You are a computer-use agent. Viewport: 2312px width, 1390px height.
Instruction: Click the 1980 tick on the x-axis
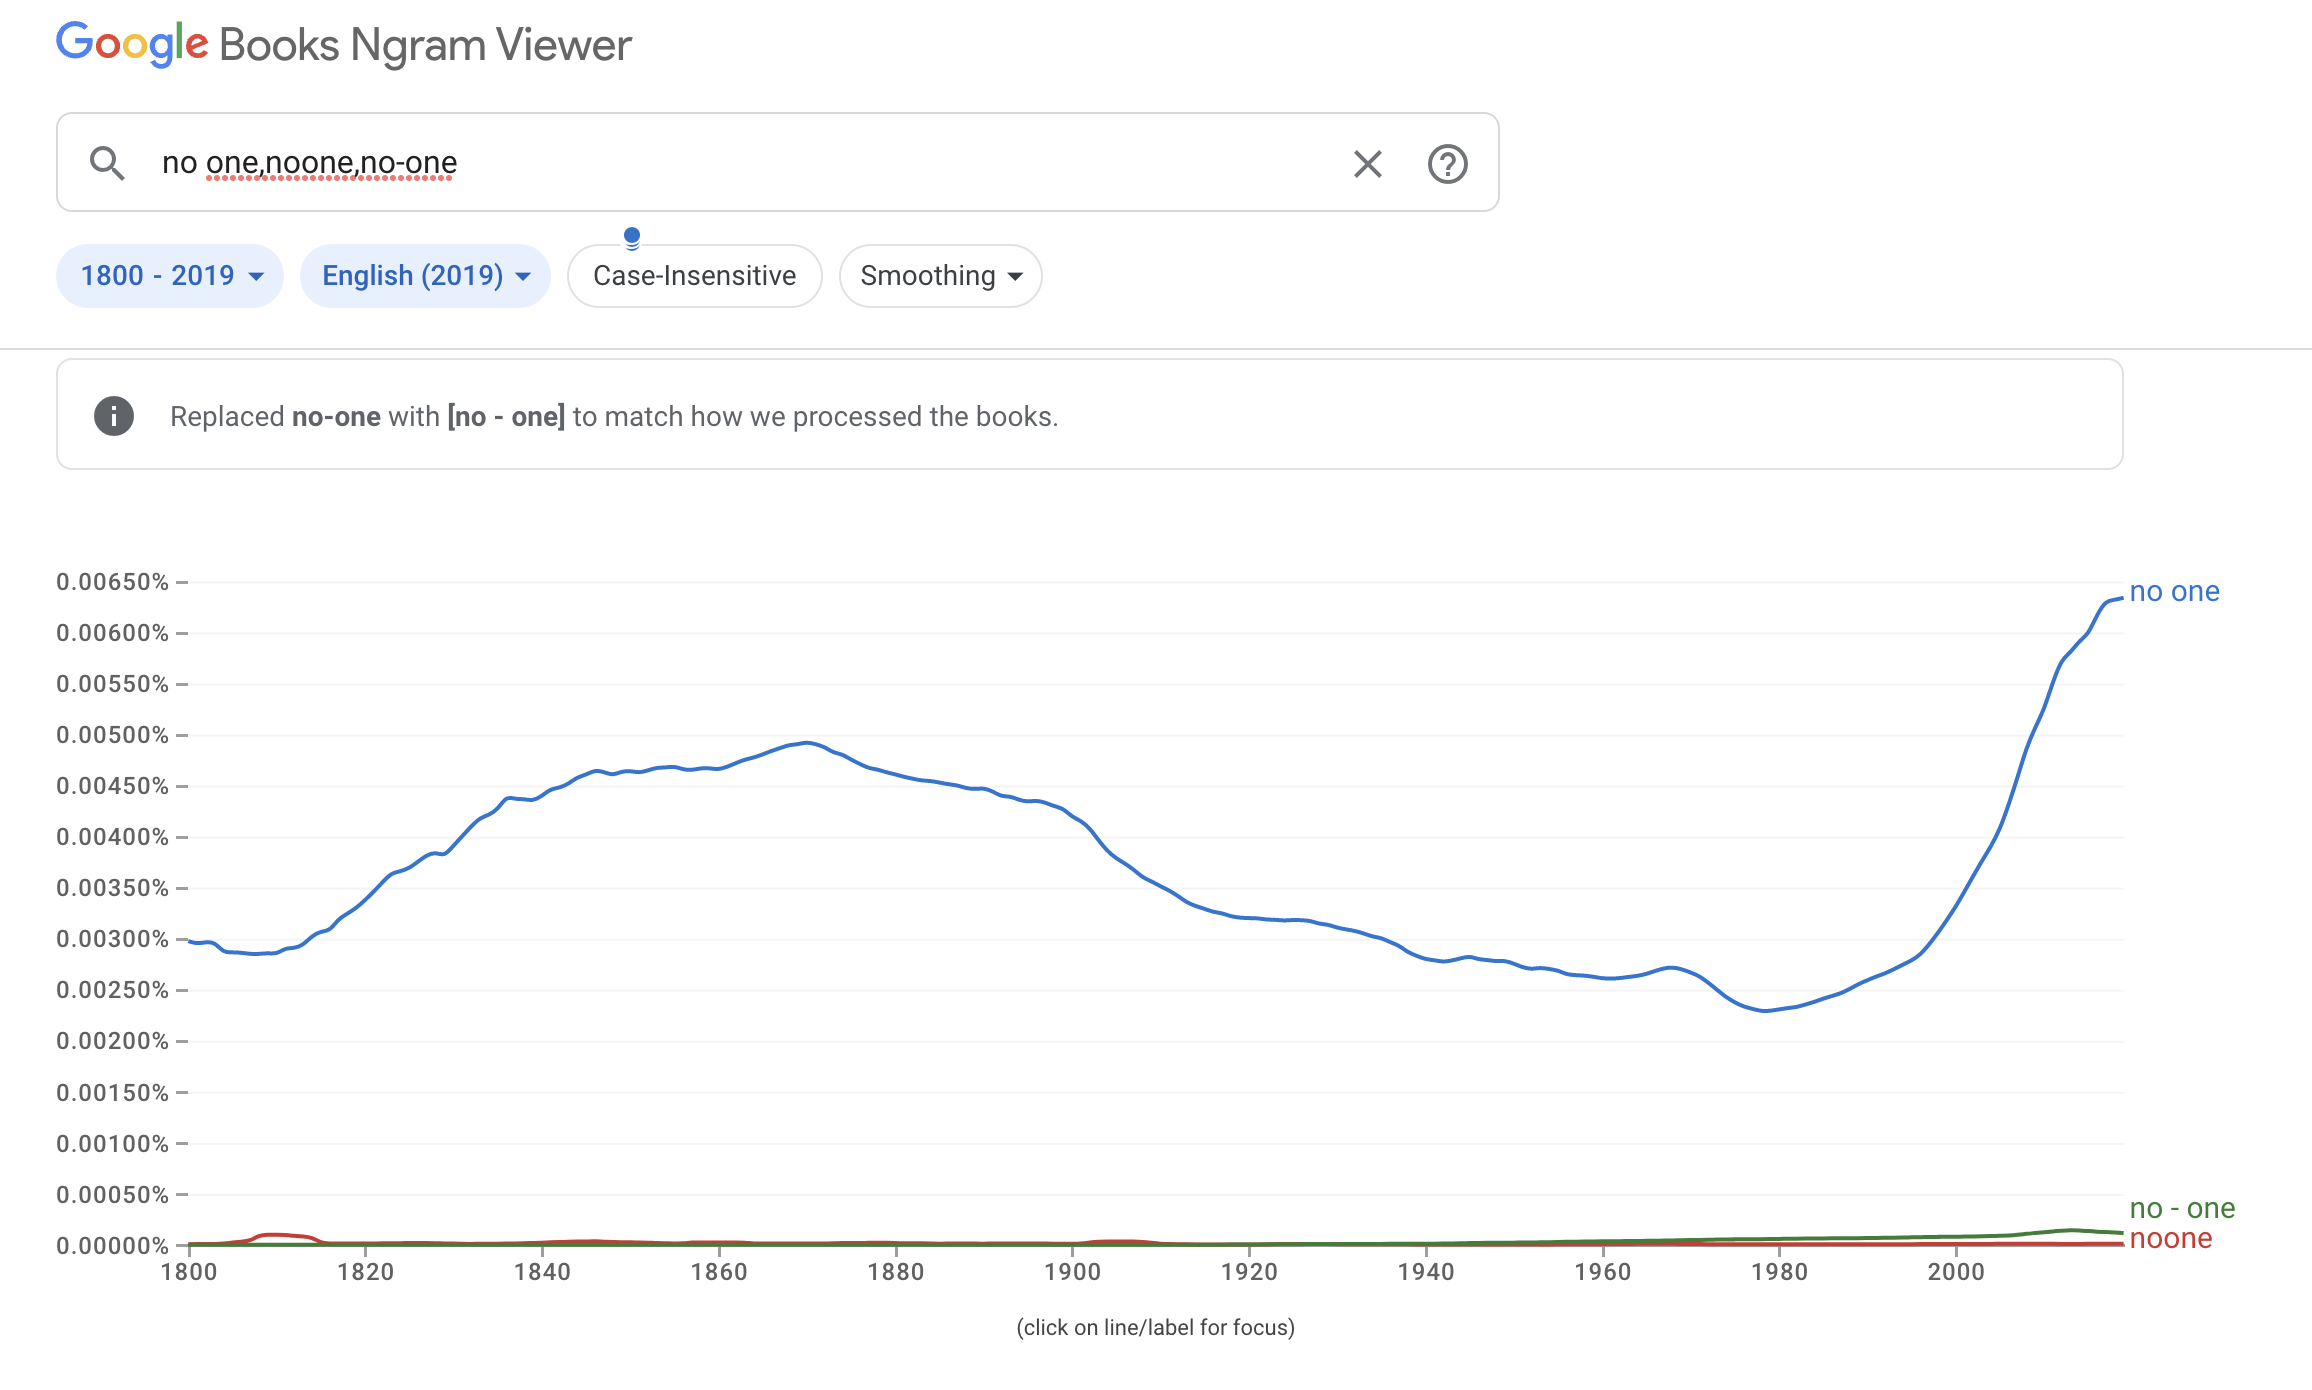[x=1779, y=1271]
